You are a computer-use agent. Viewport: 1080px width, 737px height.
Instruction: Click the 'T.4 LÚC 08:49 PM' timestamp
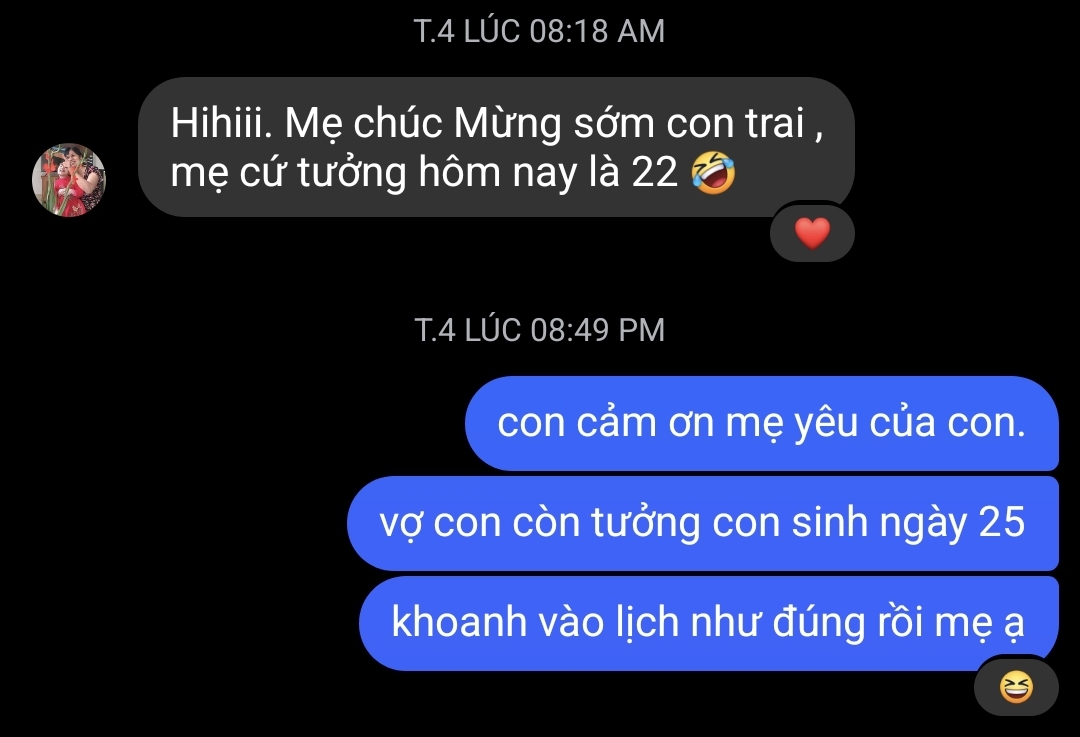[x=539, y=330]
